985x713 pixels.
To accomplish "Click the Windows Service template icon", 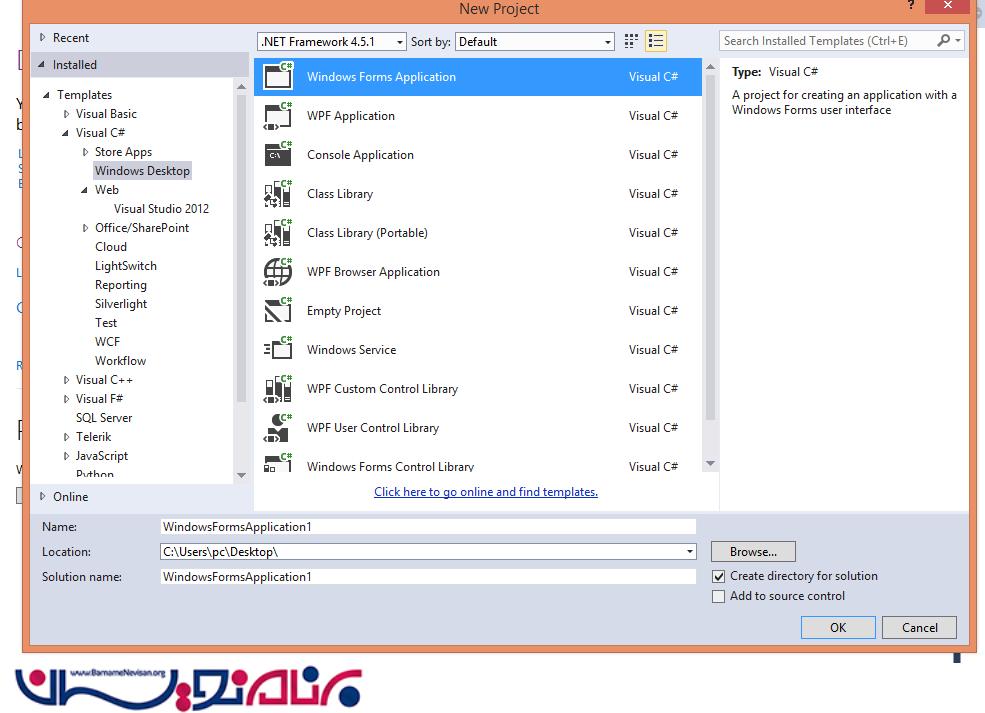I will pos(278,349).
